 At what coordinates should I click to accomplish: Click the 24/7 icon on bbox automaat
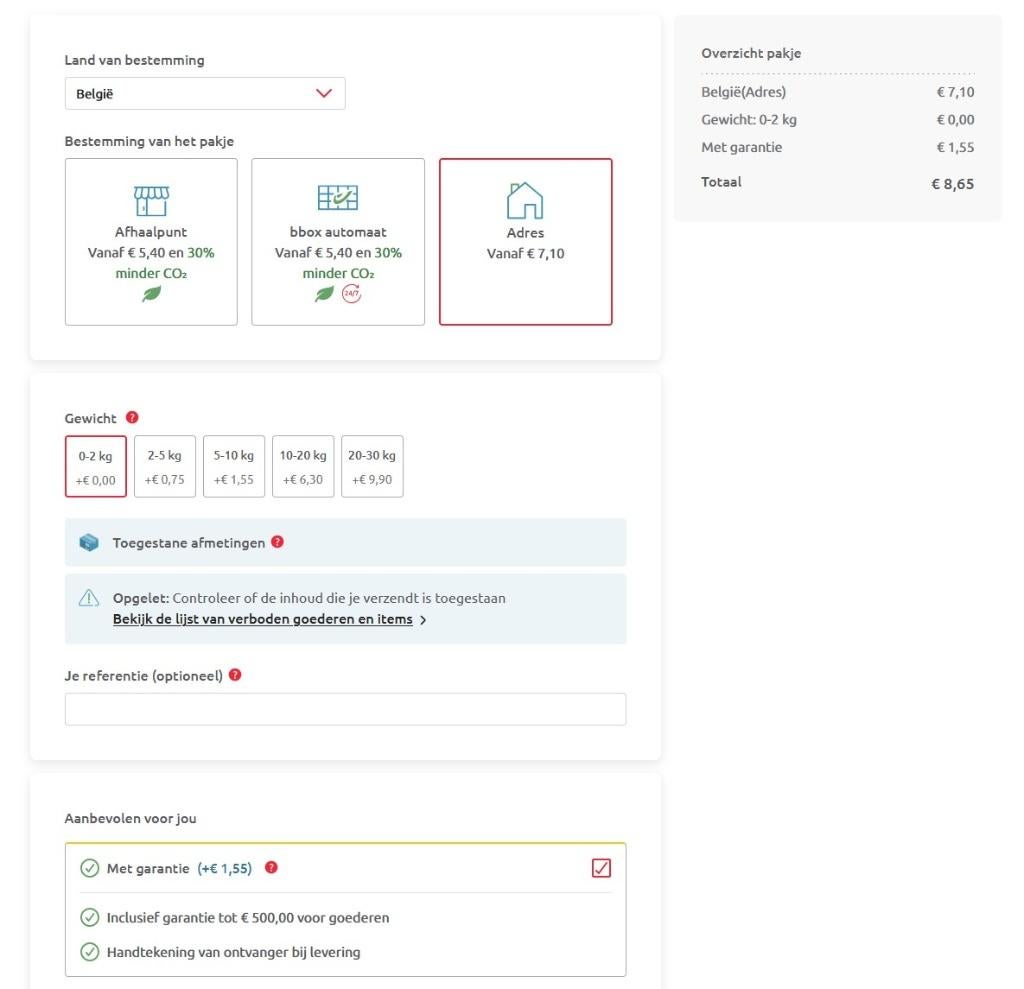(351, 294)
